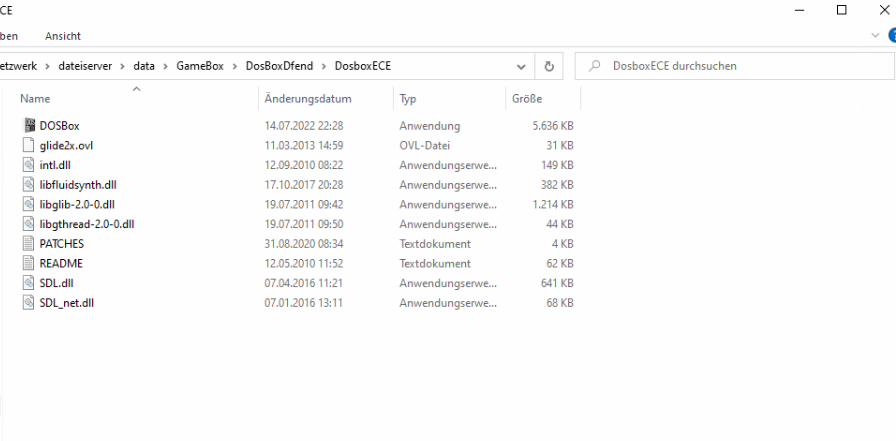Sort by the Typ column header
This screenshot has width=896, height=441.
tap(408, 99)
